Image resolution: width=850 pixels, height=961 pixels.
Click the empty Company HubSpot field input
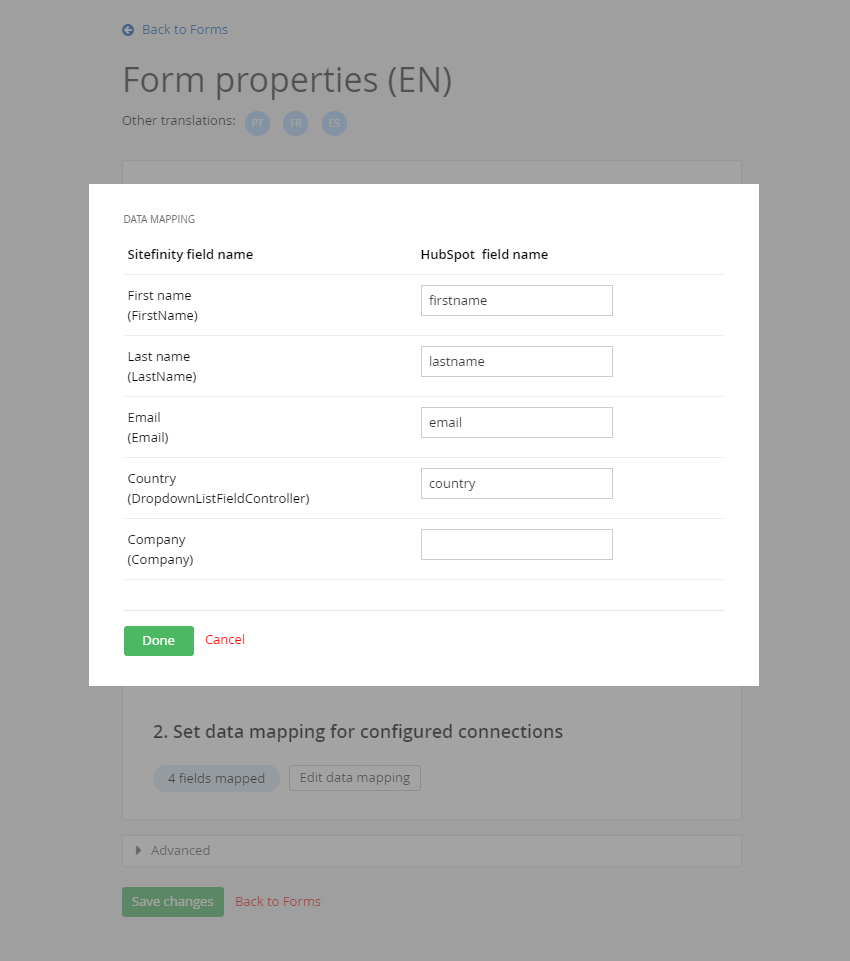tap(516, 544)
